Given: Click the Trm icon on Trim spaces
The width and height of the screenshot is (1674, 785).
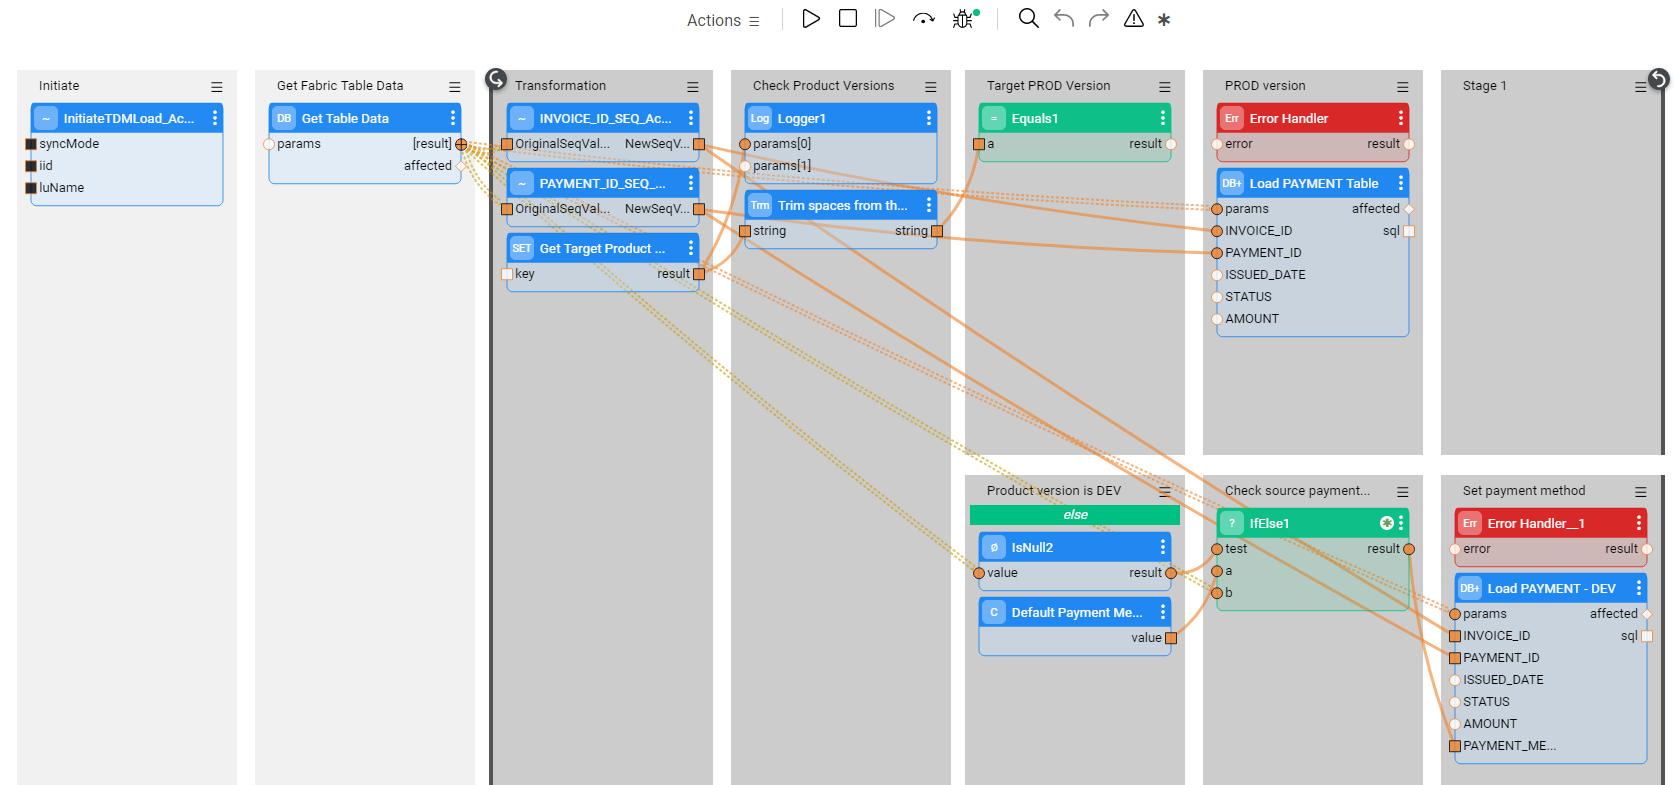Looking at the screenshot, I should tap(760, 205).
